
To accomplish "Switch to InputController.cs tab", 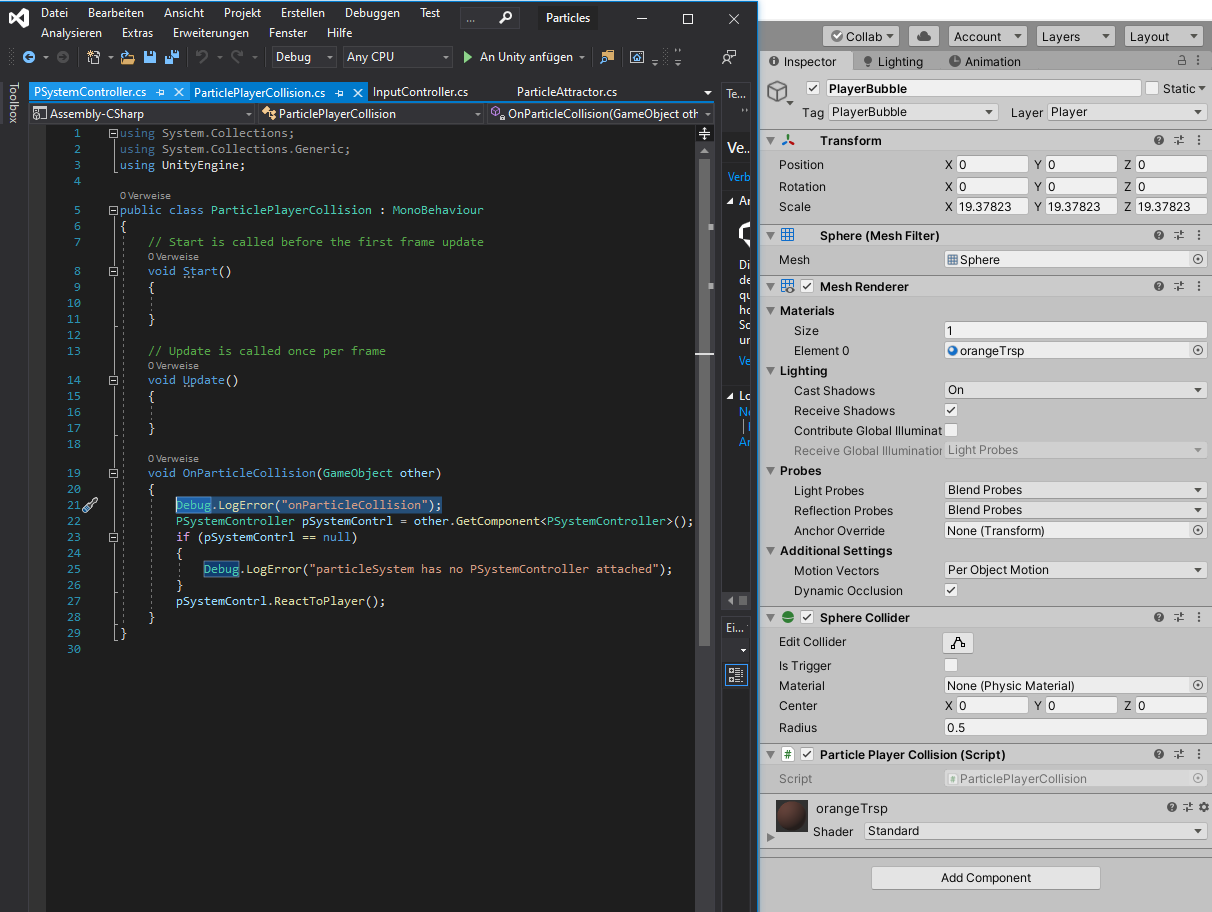I will coord(420,92).
